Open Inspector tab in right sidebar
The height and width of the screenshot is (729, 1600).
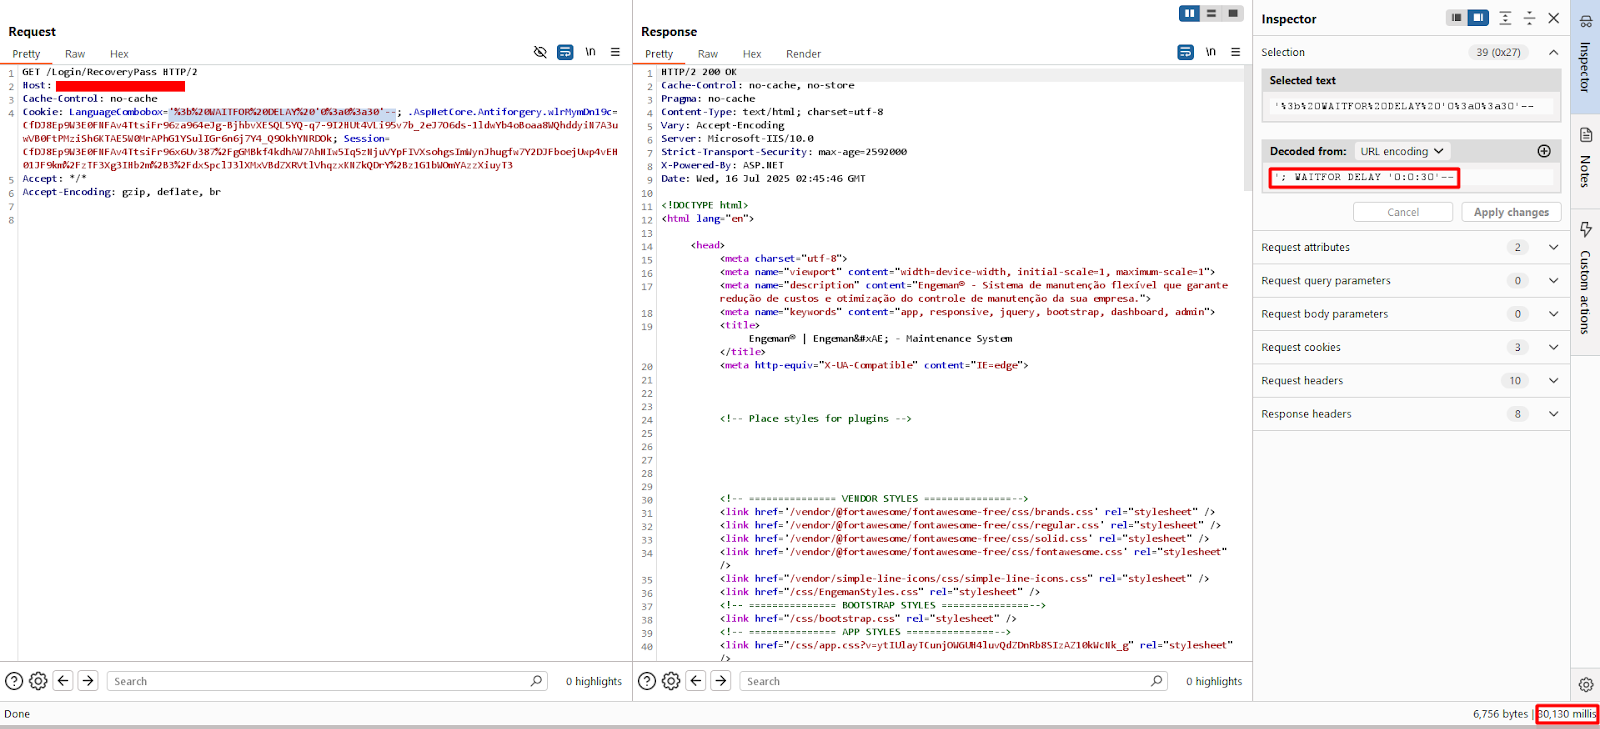(x=1585, y=55)
